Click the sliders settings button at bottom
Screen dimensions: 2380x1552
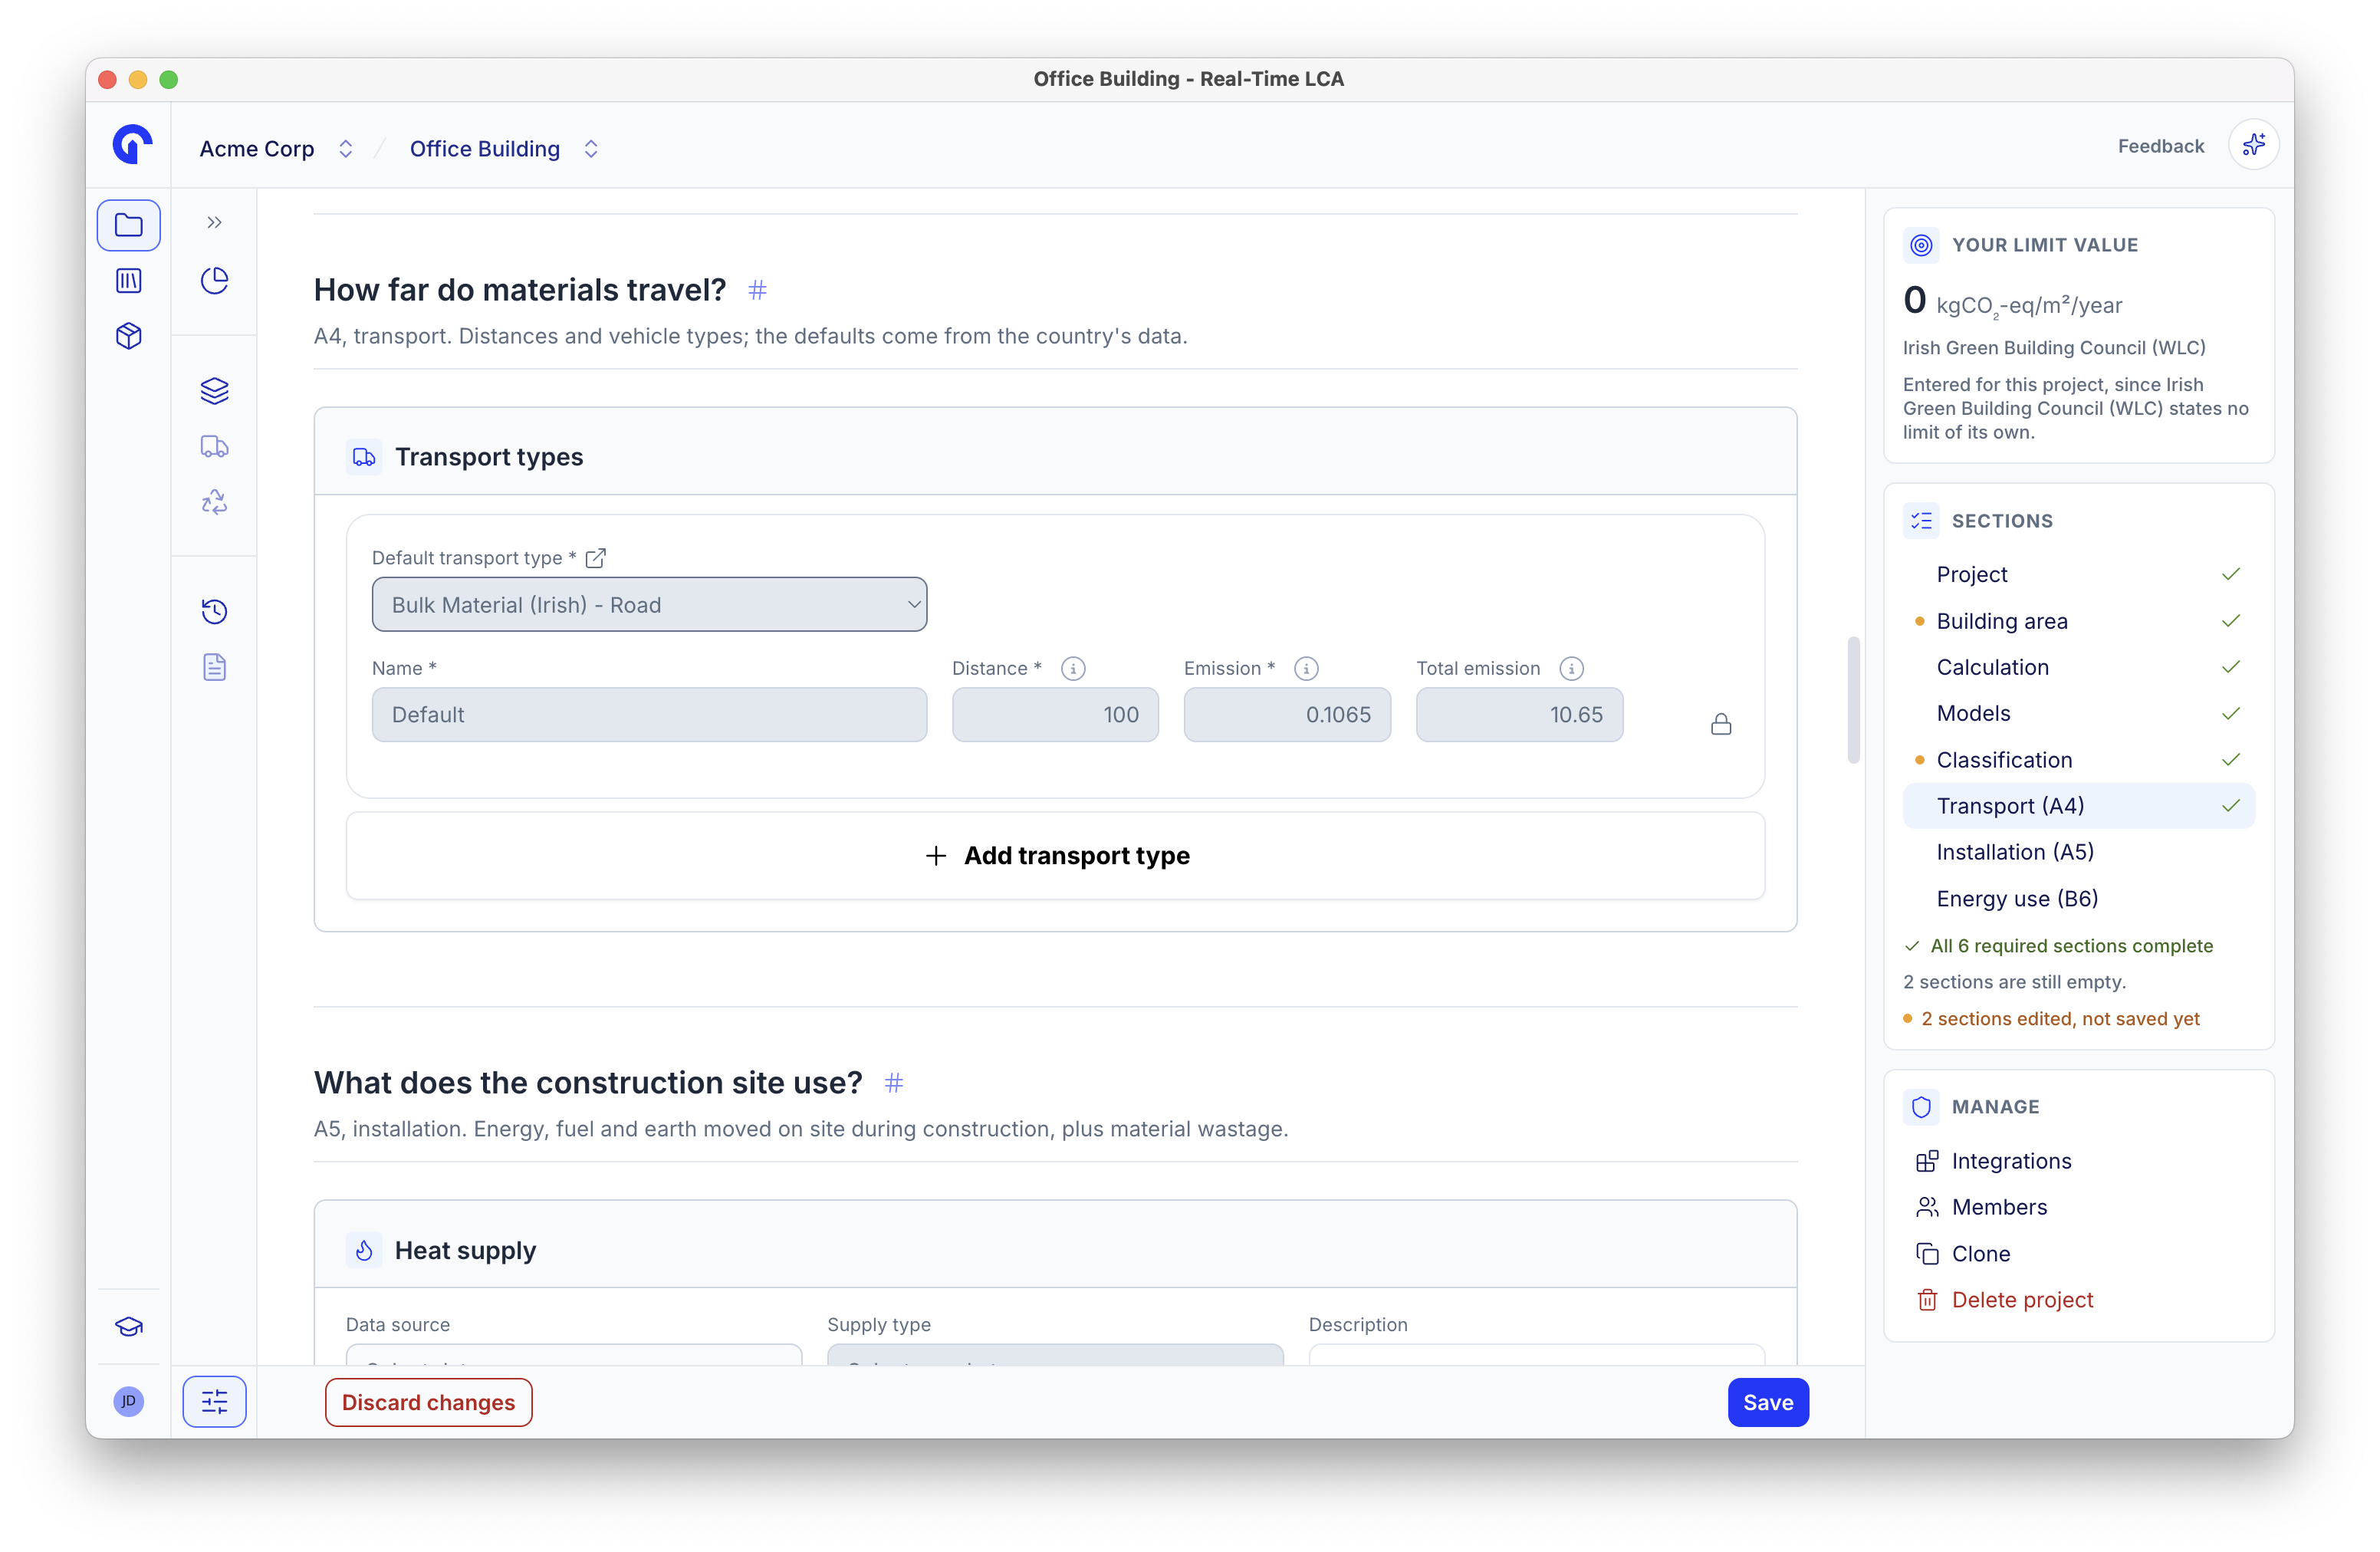coord(214,1402)
